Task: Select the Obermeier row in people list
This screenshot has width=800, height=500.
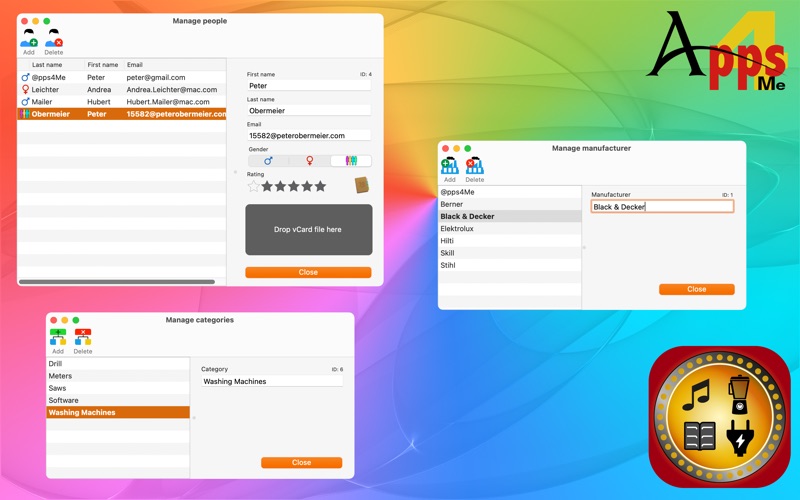Action: [122, 114]
